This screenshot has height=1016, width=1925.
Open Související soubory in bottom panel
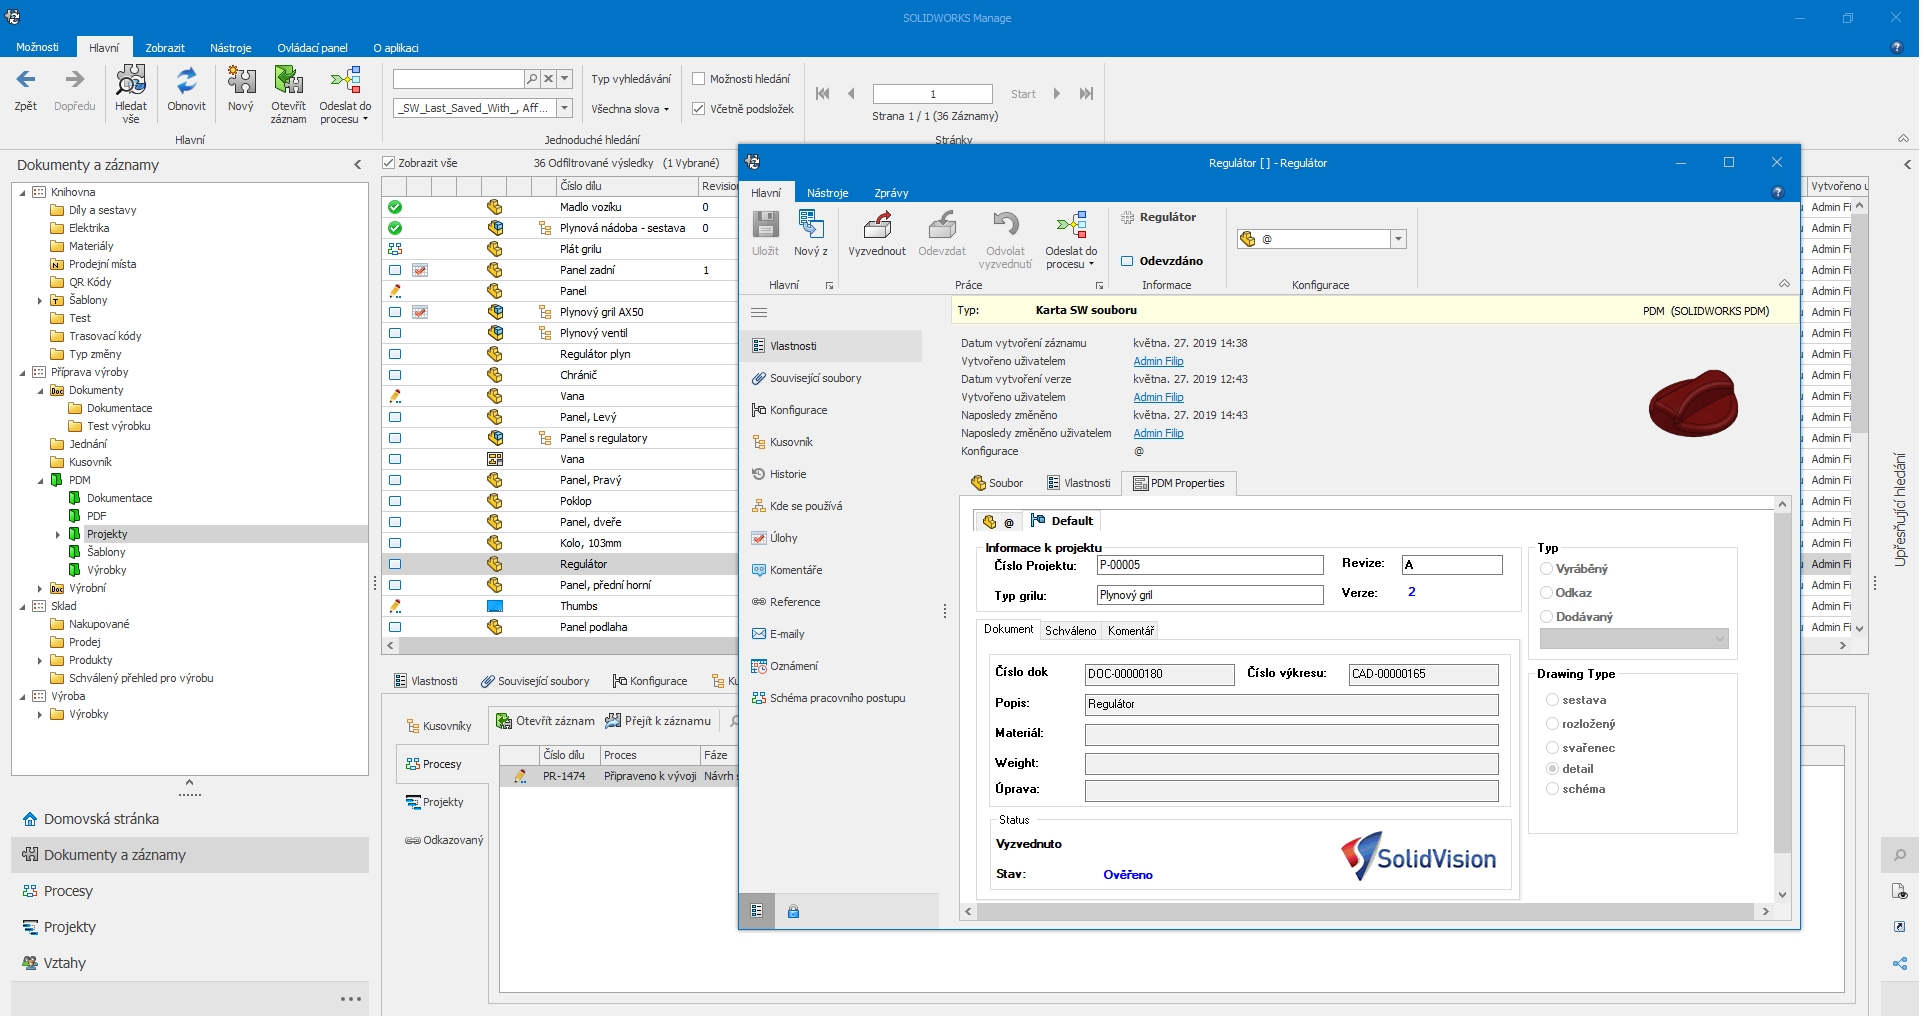(x=535, y=681)
